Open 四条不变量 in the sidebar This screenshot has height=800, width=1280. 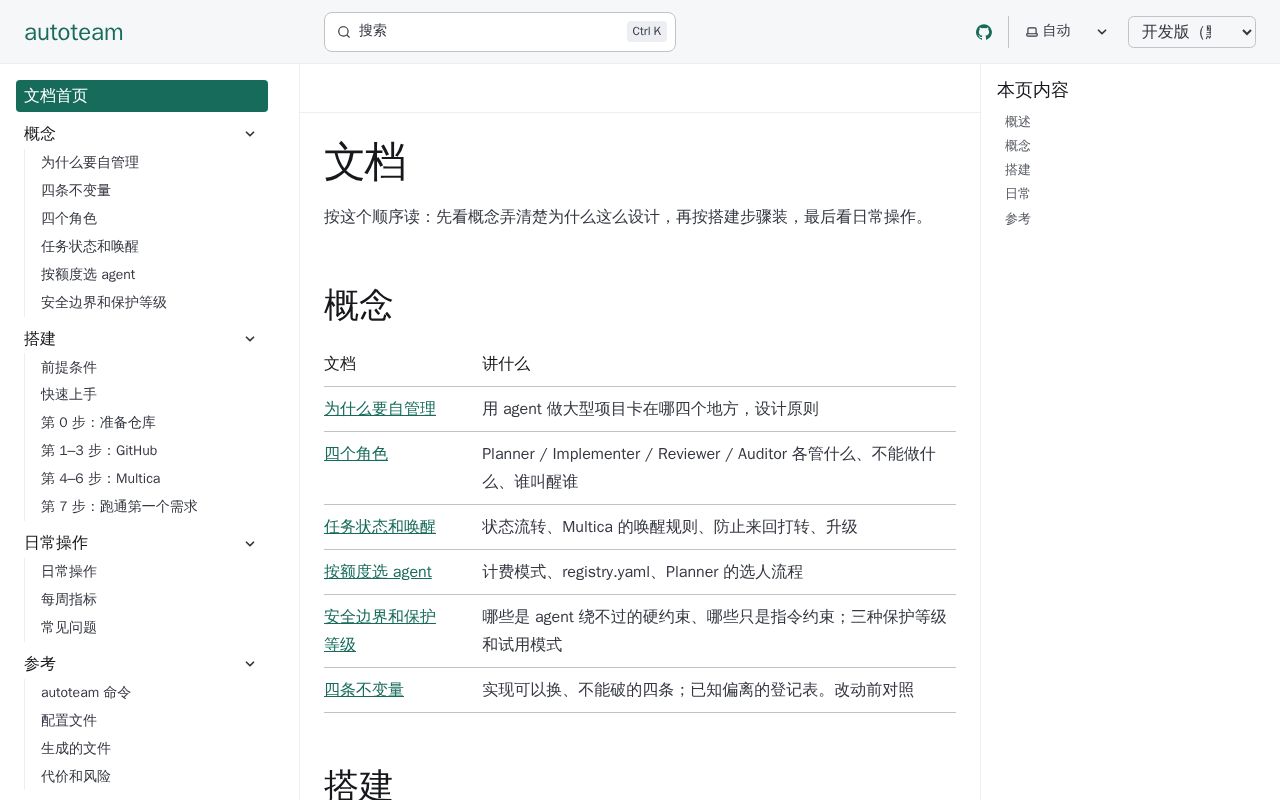tap(76, 190)
